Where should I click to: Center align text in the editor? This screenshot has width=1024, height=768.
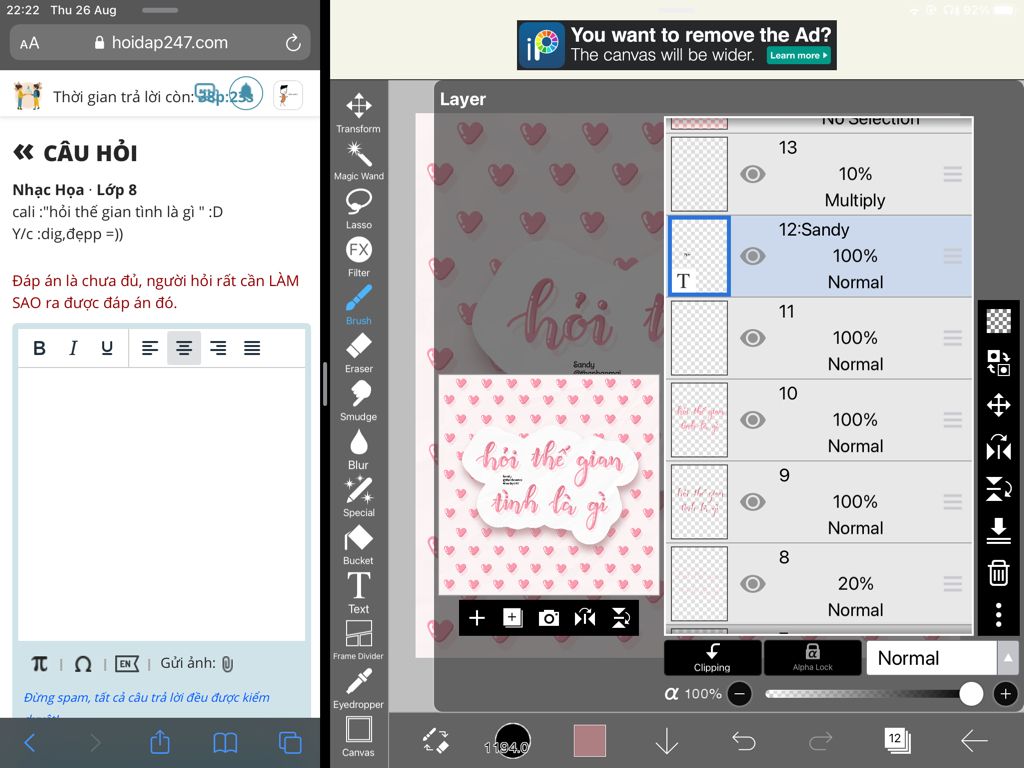pos(184,348)
